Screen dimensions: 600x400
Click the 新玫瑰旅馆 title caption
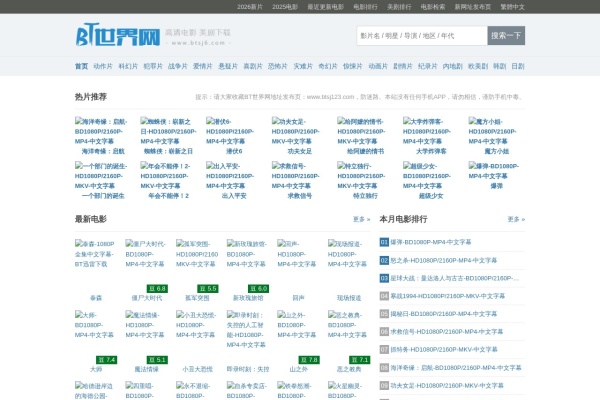[x=248, y=298]
